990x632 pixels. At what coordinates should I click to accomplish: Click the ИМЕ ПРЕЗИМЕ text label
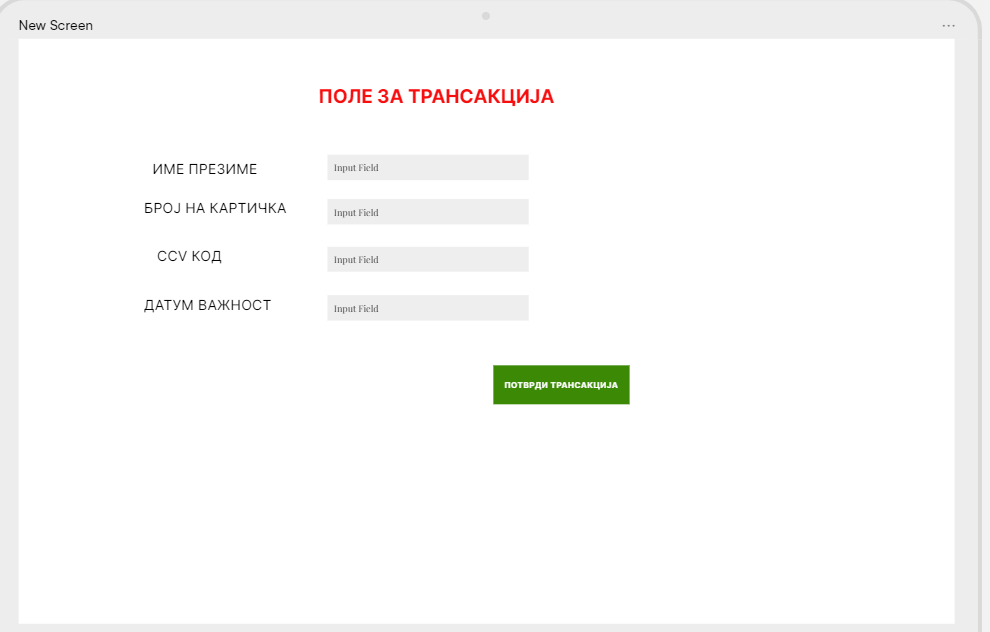[205, 169]
